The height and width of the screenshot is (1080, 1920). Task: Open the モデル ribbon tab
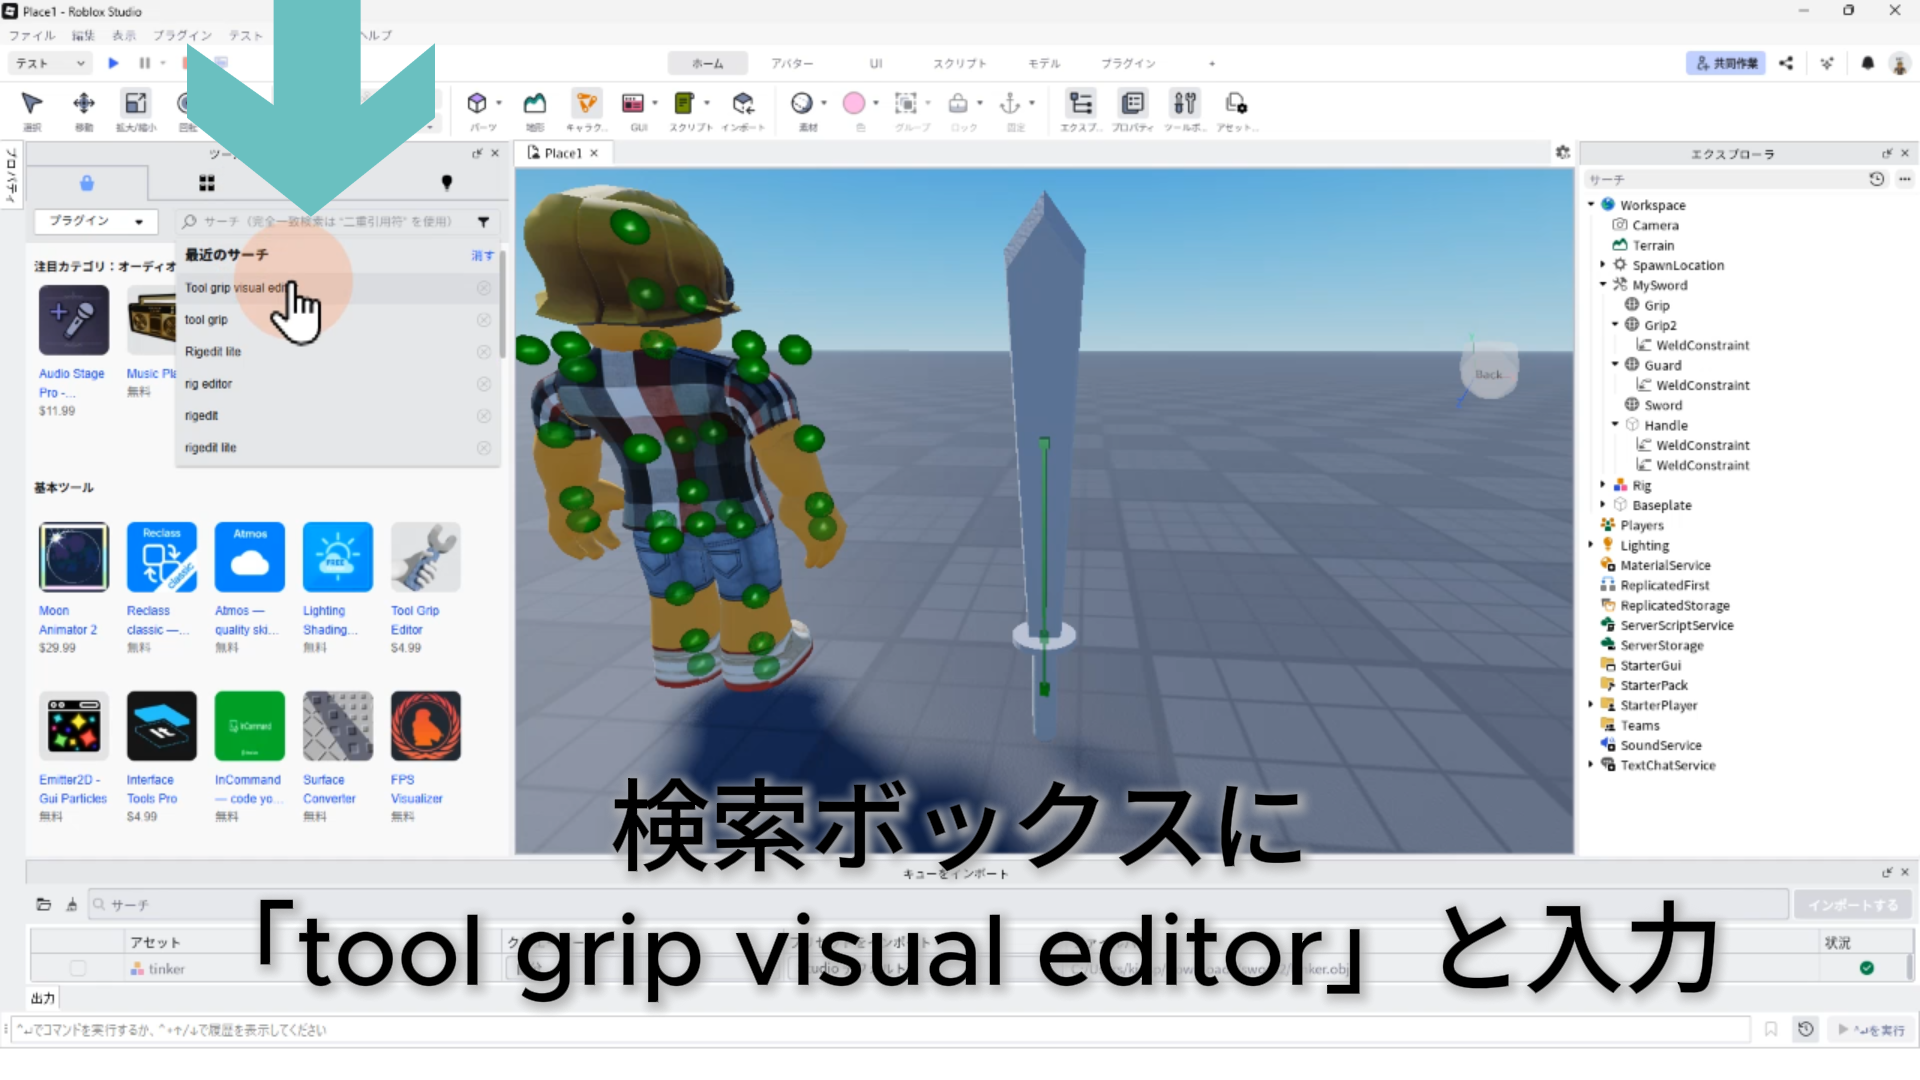[1044, 63]
